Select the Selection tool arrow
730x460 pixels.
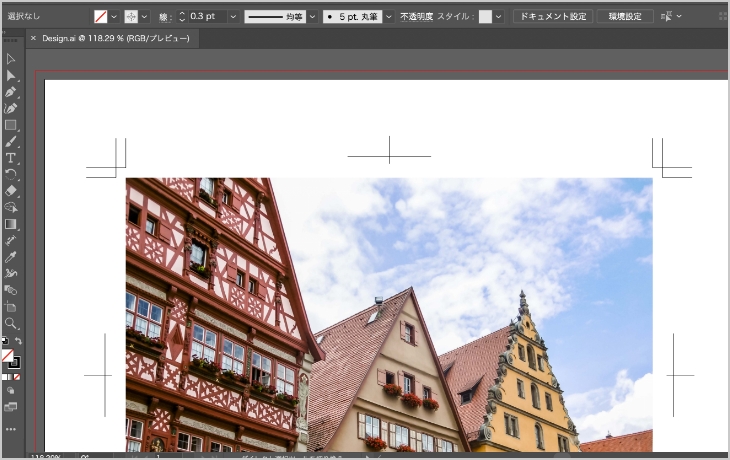click(11, 59)
